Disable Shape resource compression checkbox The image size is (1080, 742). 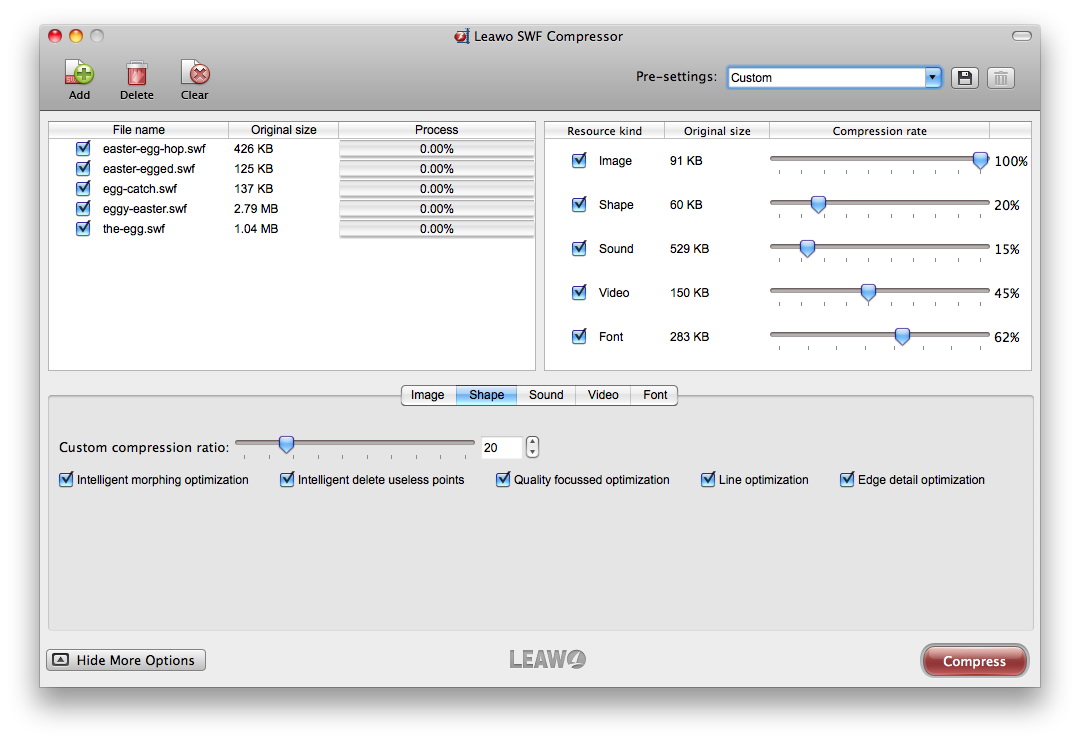(579, 205)
